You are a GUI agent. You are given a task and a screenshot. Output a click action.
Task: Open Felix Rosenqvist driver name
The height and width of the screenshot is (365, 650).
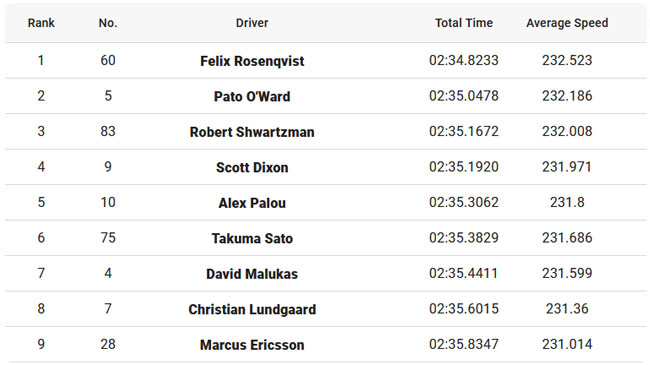(x=252, y=61)
